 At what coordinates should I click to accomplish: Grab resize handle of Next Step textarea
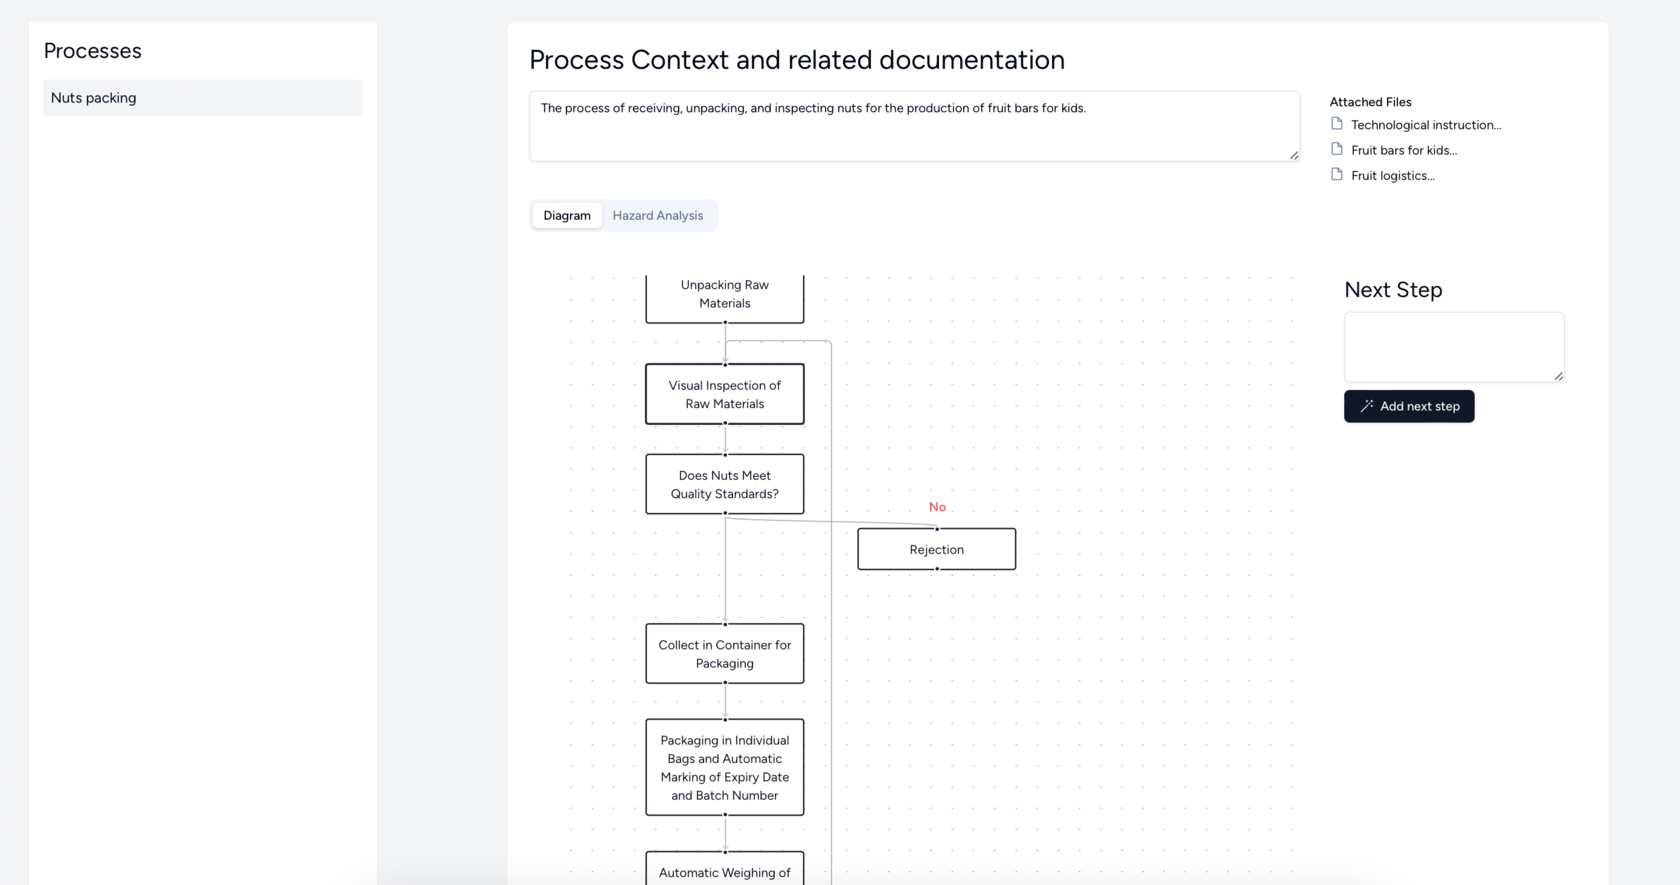click(1558, 376)
